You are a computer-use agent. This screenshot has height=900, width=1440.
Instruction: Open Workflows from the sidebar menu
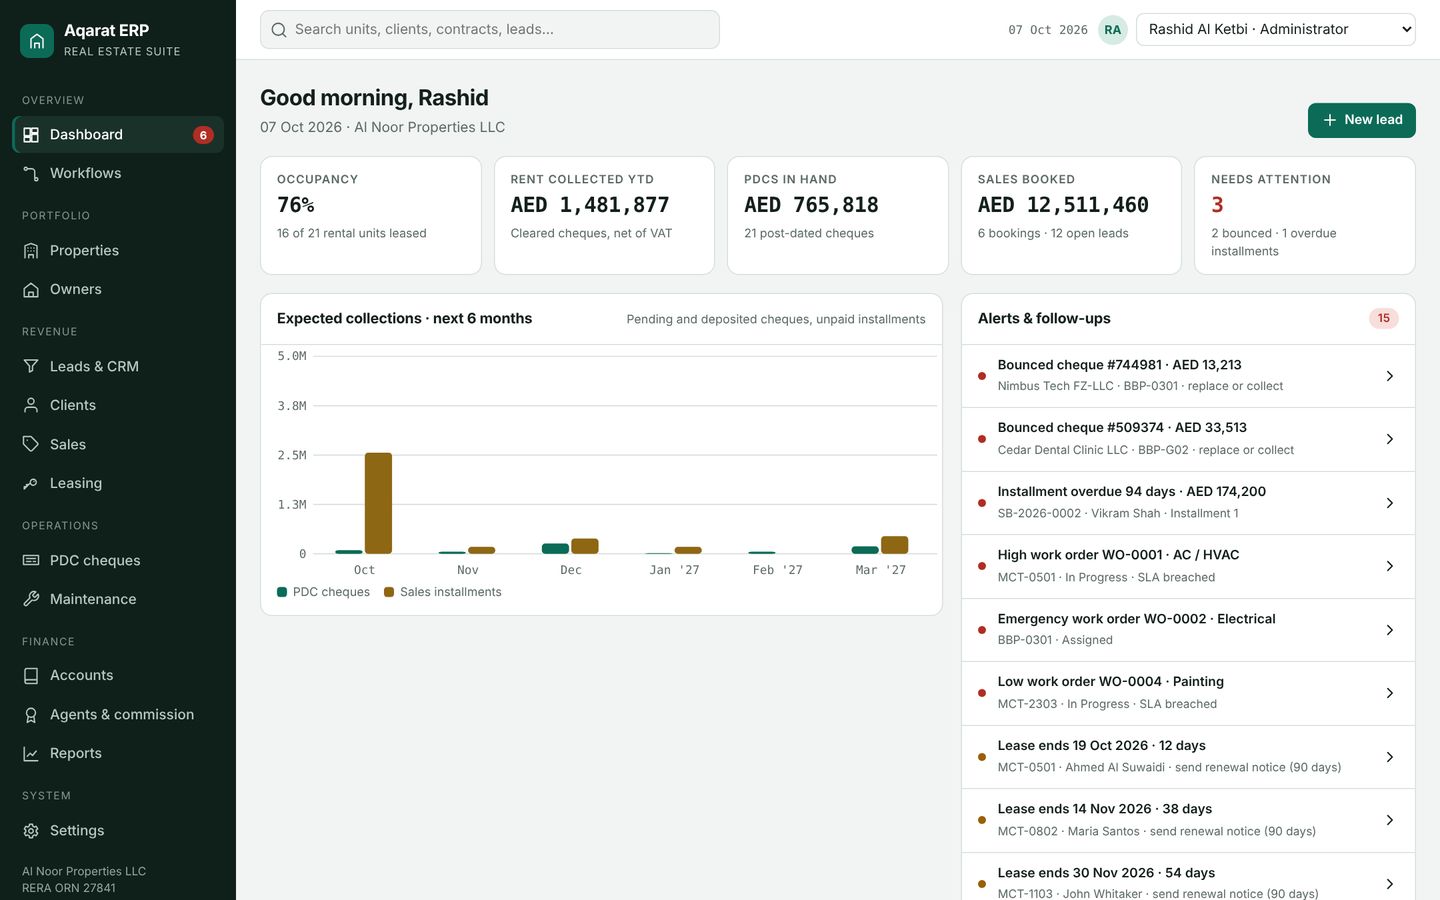click(x=118, y=173)
